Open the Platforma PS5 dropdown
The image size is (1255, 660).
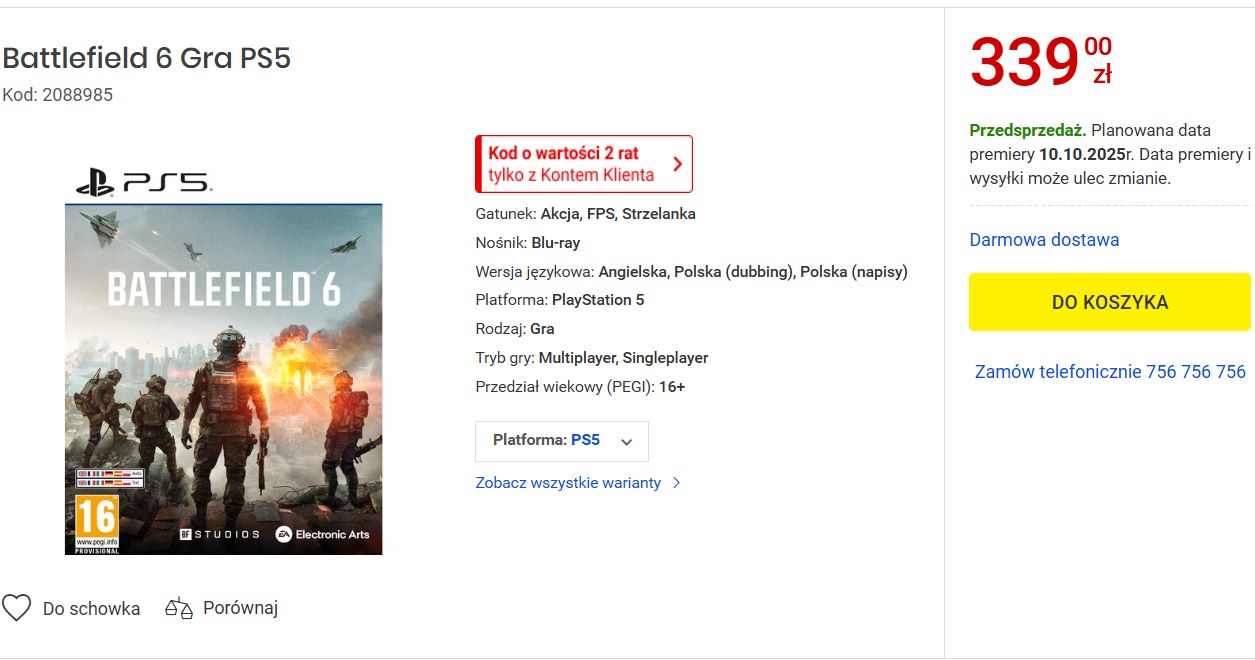[561, 441]
